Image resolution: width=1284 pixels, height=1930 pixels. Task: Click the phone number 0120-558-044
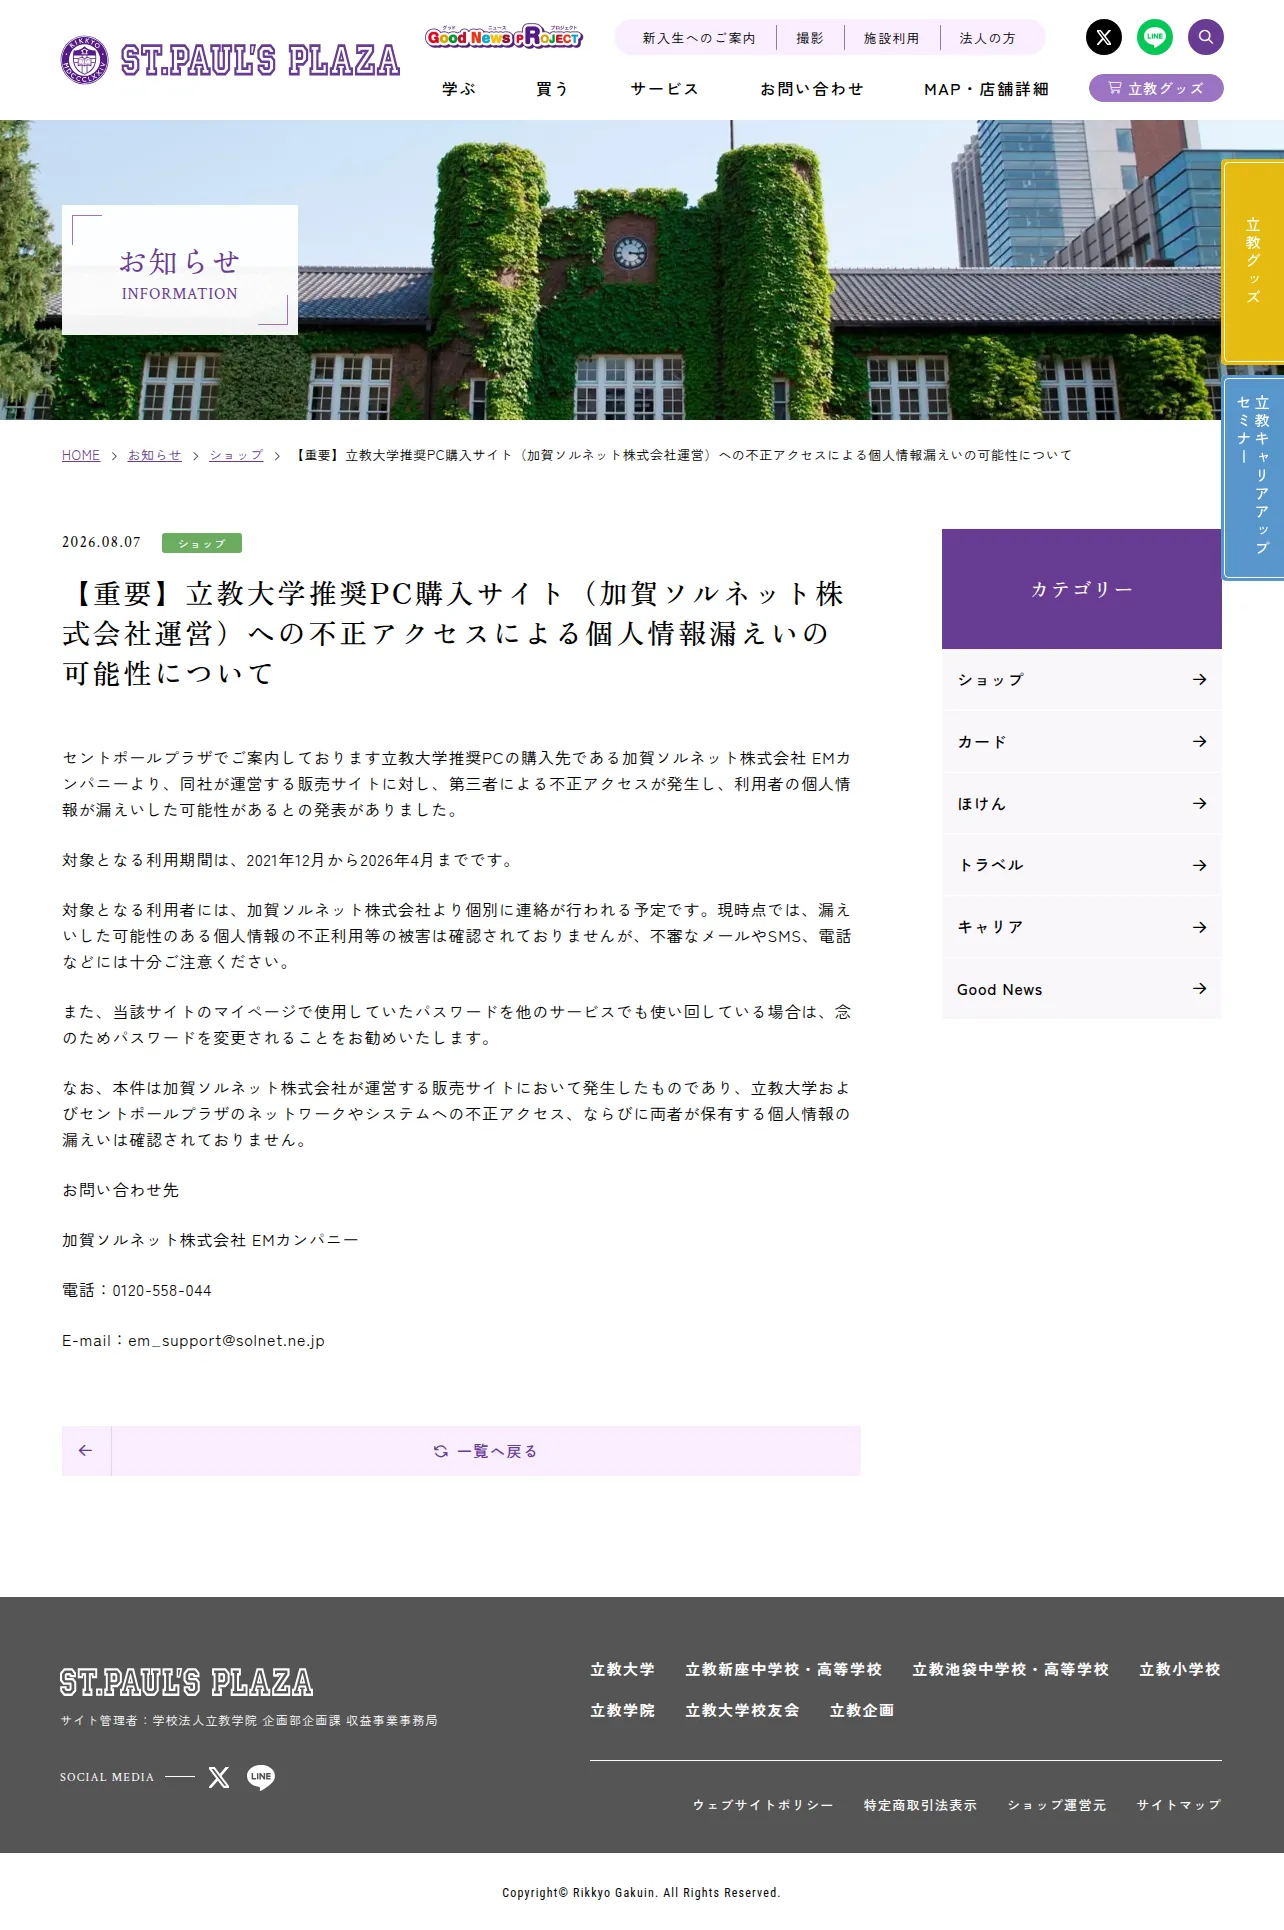tap(162, 1291)
